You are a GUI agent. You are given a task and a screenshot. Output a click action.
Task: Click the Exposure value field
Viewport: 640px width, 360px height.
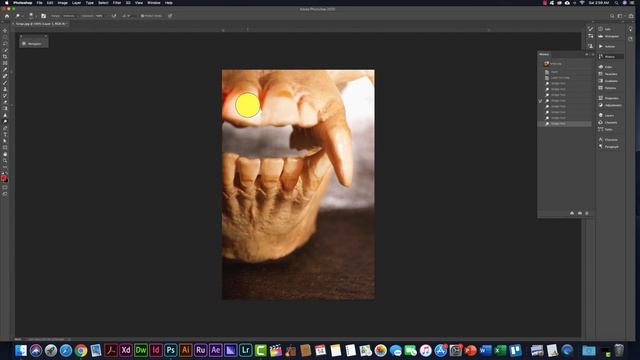coord(99,16)
